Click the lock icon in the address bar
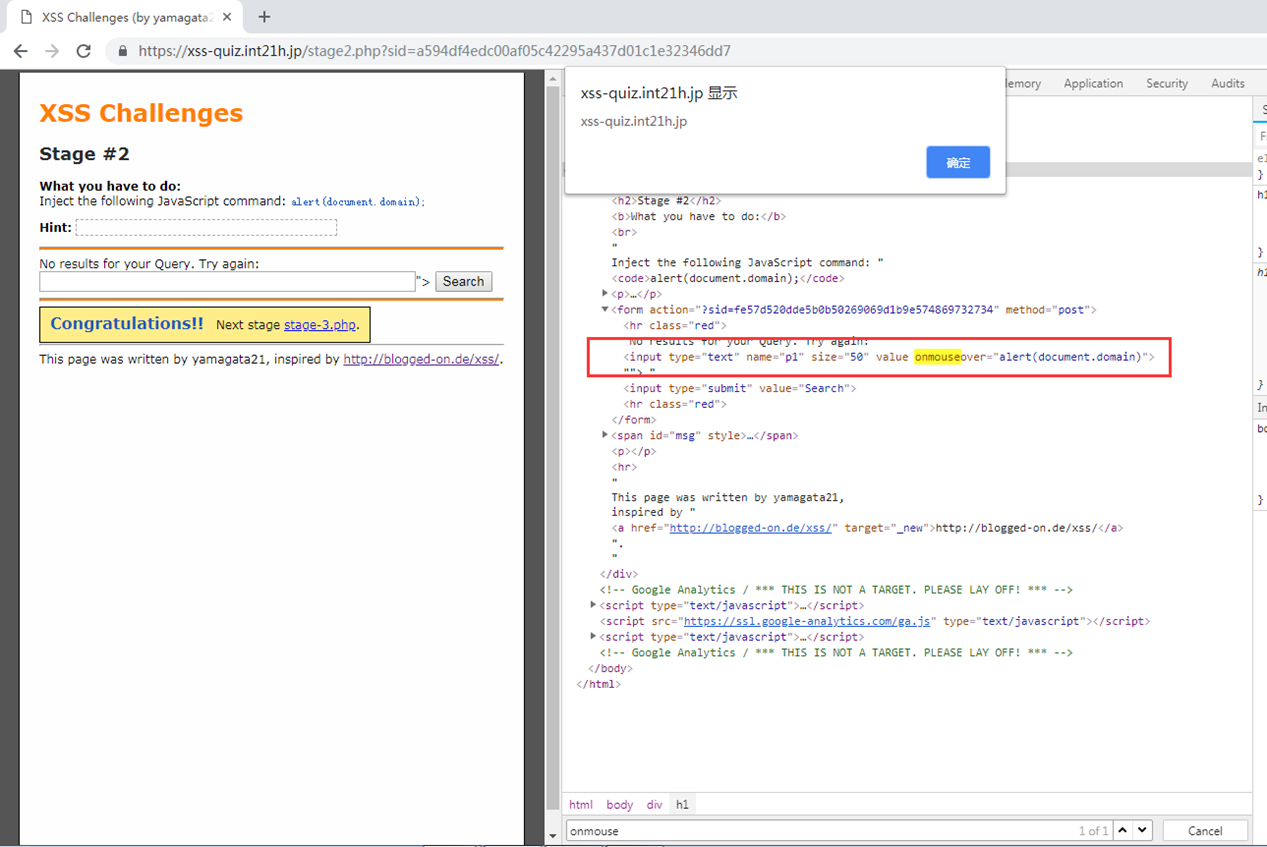 pos(122,51)
